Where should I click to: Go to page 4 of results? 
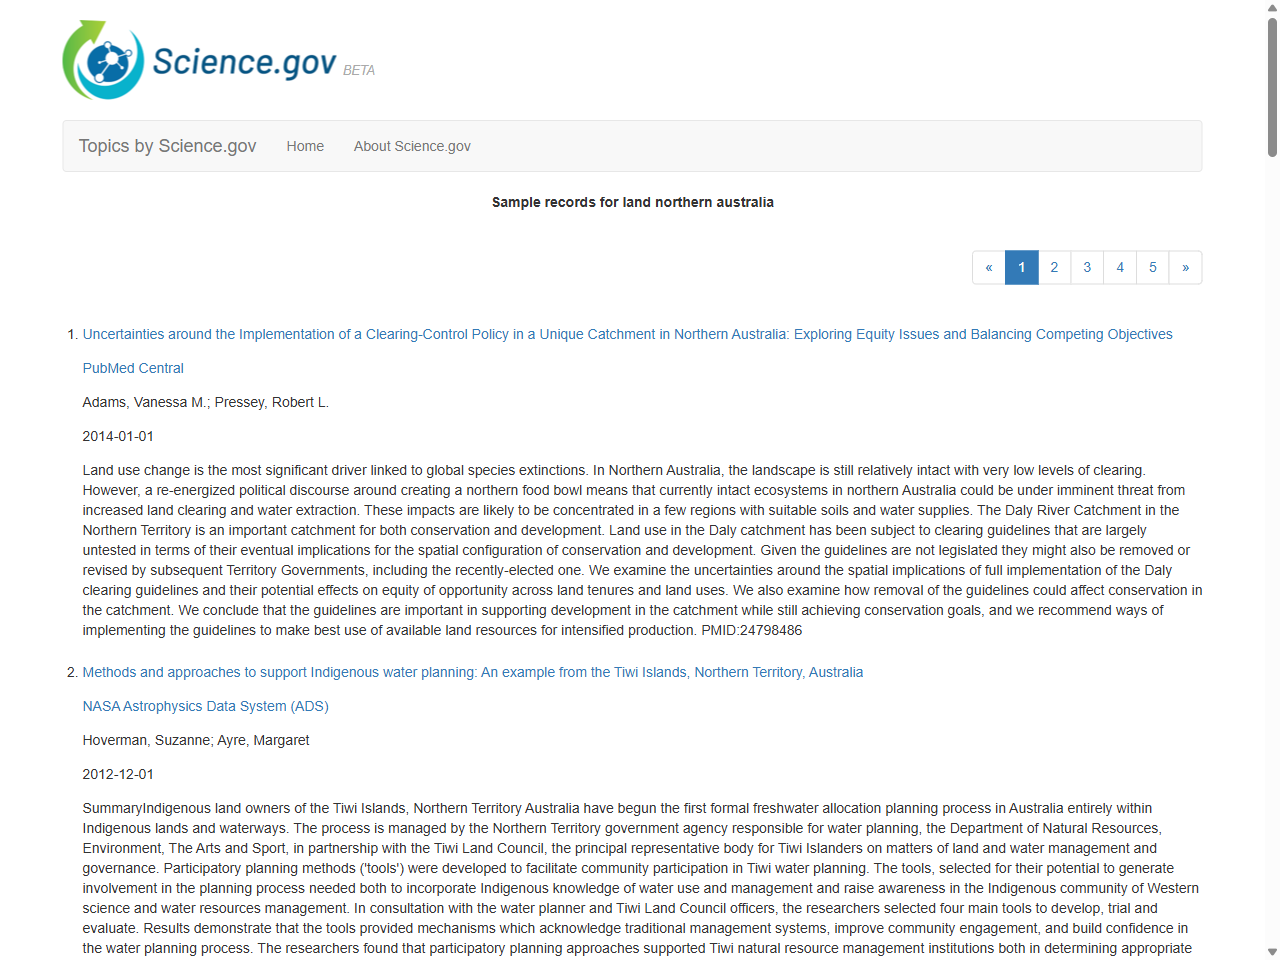[1120, 267]
